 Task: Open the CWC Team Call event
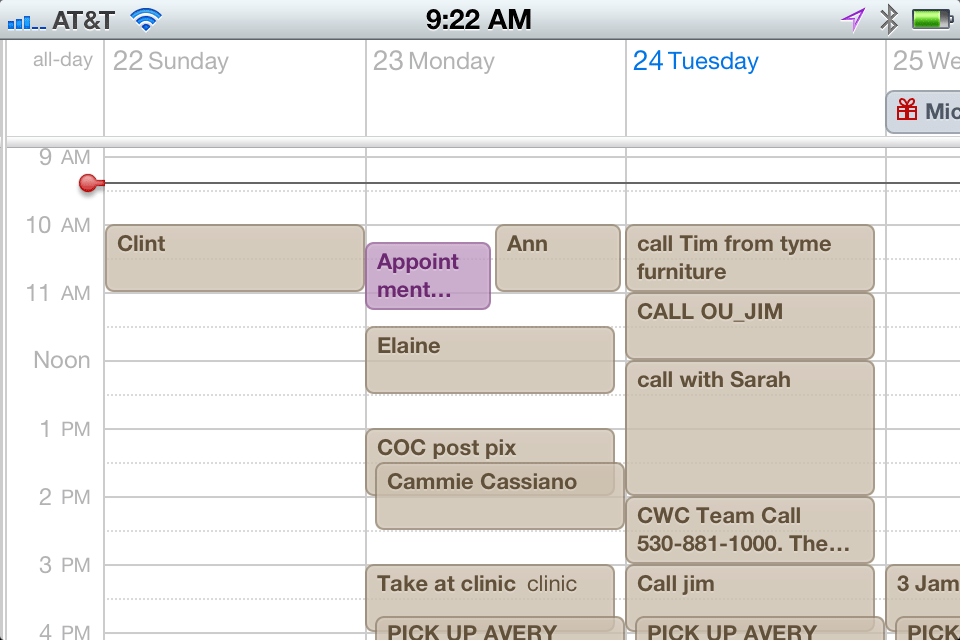pyautogui.click(x=750, y=530)
